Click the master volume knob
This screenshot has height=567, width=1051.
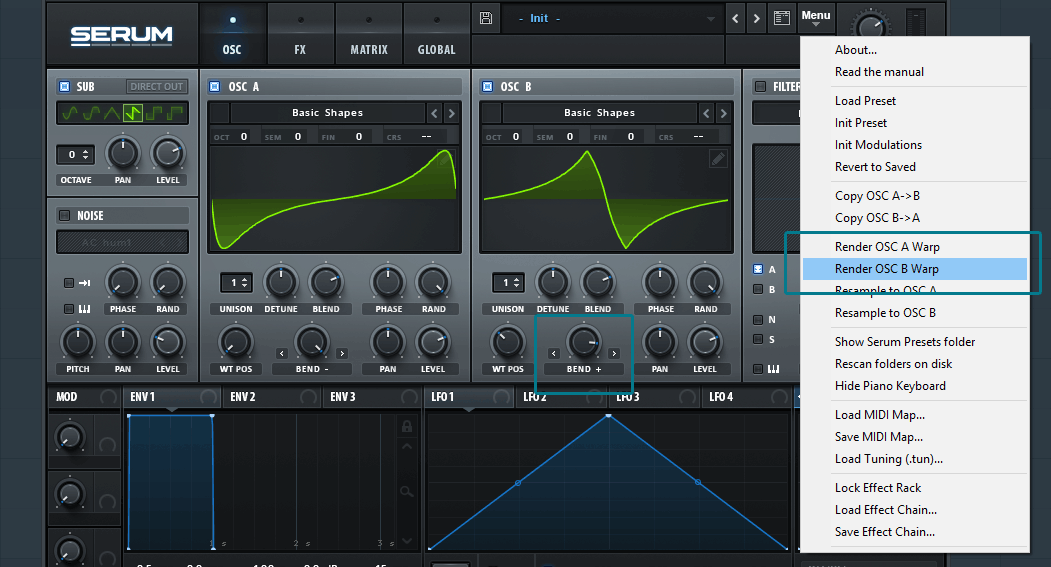[870, 25]
